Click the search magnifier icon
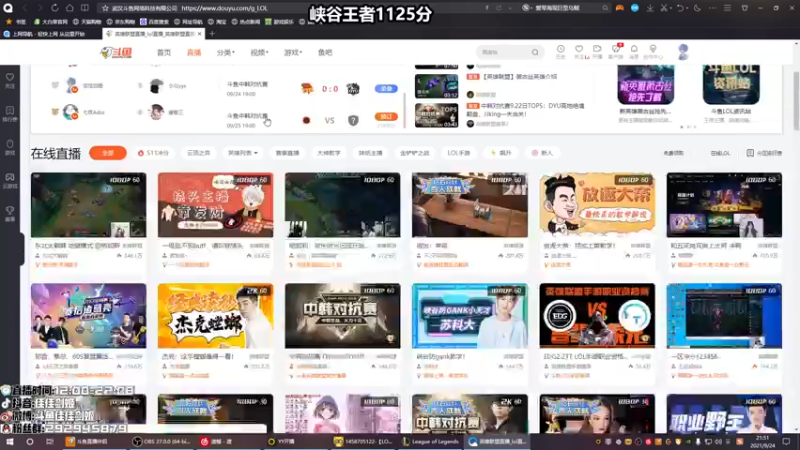The width and height of the screenshot is (800, 450). (x=535, y=52)
